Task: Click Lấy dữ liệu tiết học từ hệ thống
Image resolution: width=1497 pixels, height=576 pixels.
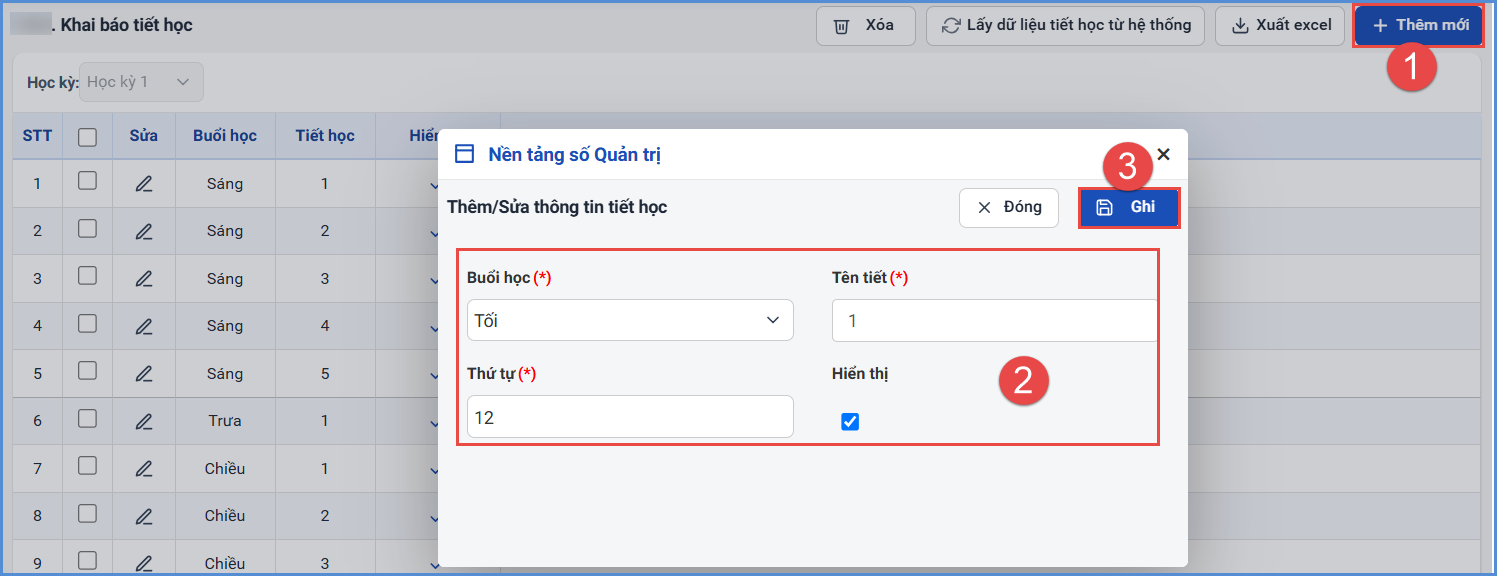Action: coord(1066,25)
